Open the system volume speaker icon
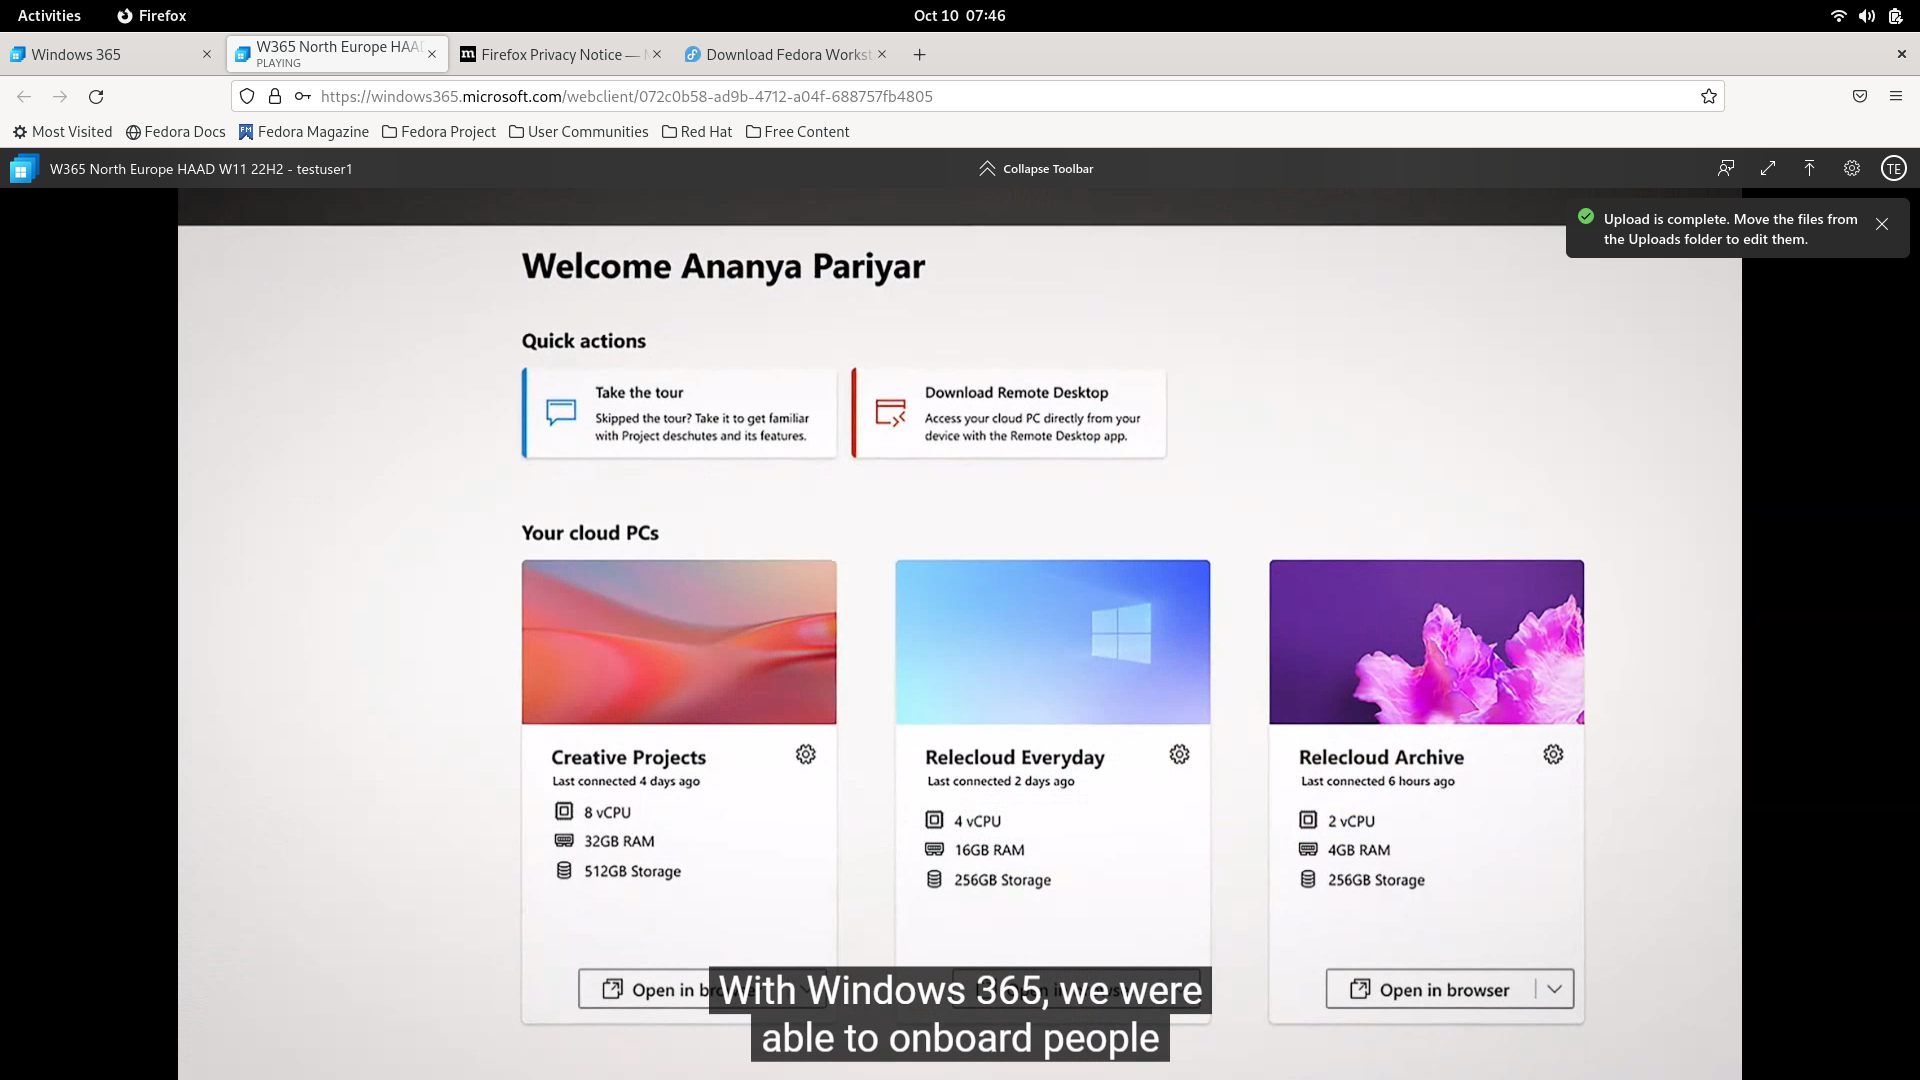The image size is (1920, 1080). tap(1867, 15)
